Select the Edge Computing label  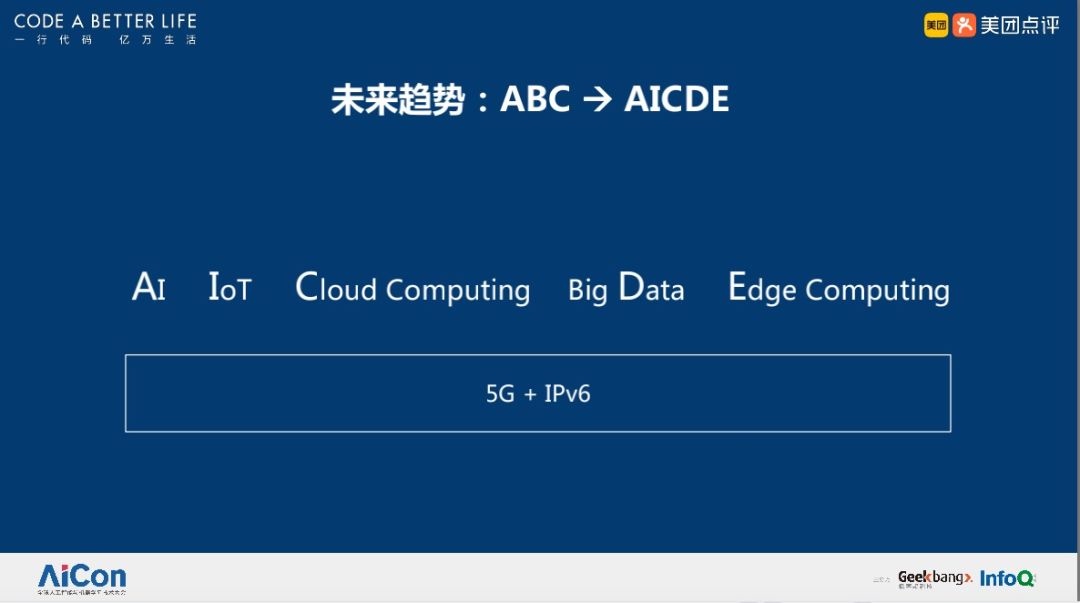838,289
